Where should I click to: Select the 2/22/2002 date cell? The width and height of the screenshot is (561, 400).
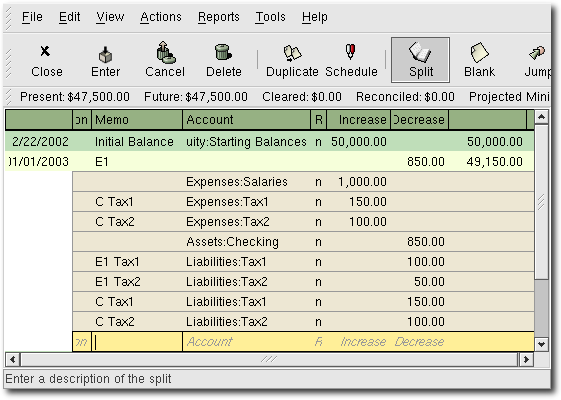click(40, 142)
